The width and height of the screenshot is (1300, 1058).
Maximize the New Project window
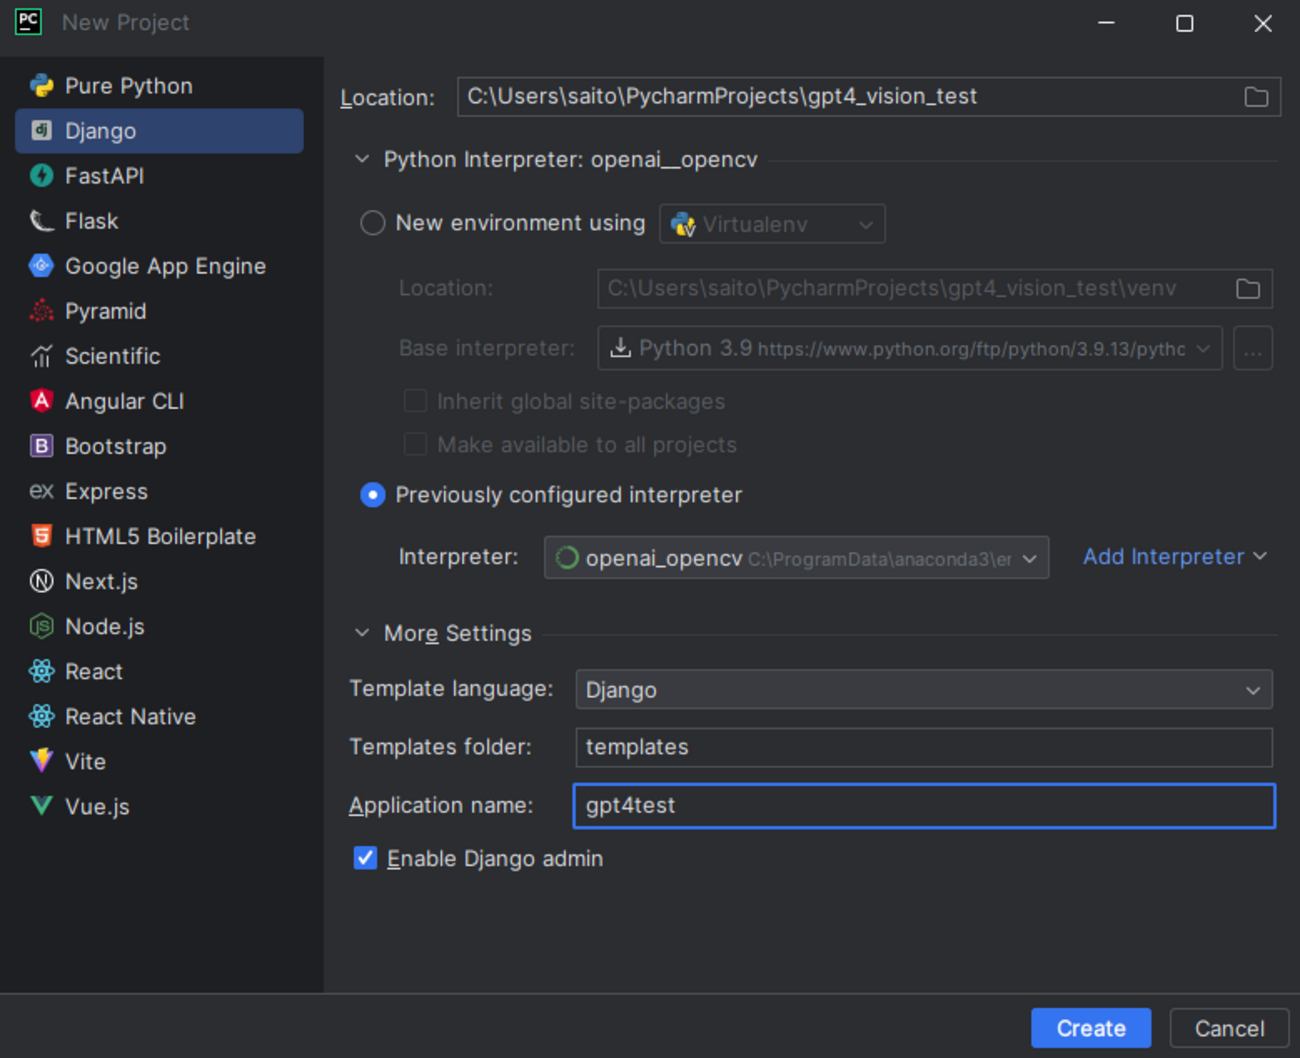(1184, 23)
